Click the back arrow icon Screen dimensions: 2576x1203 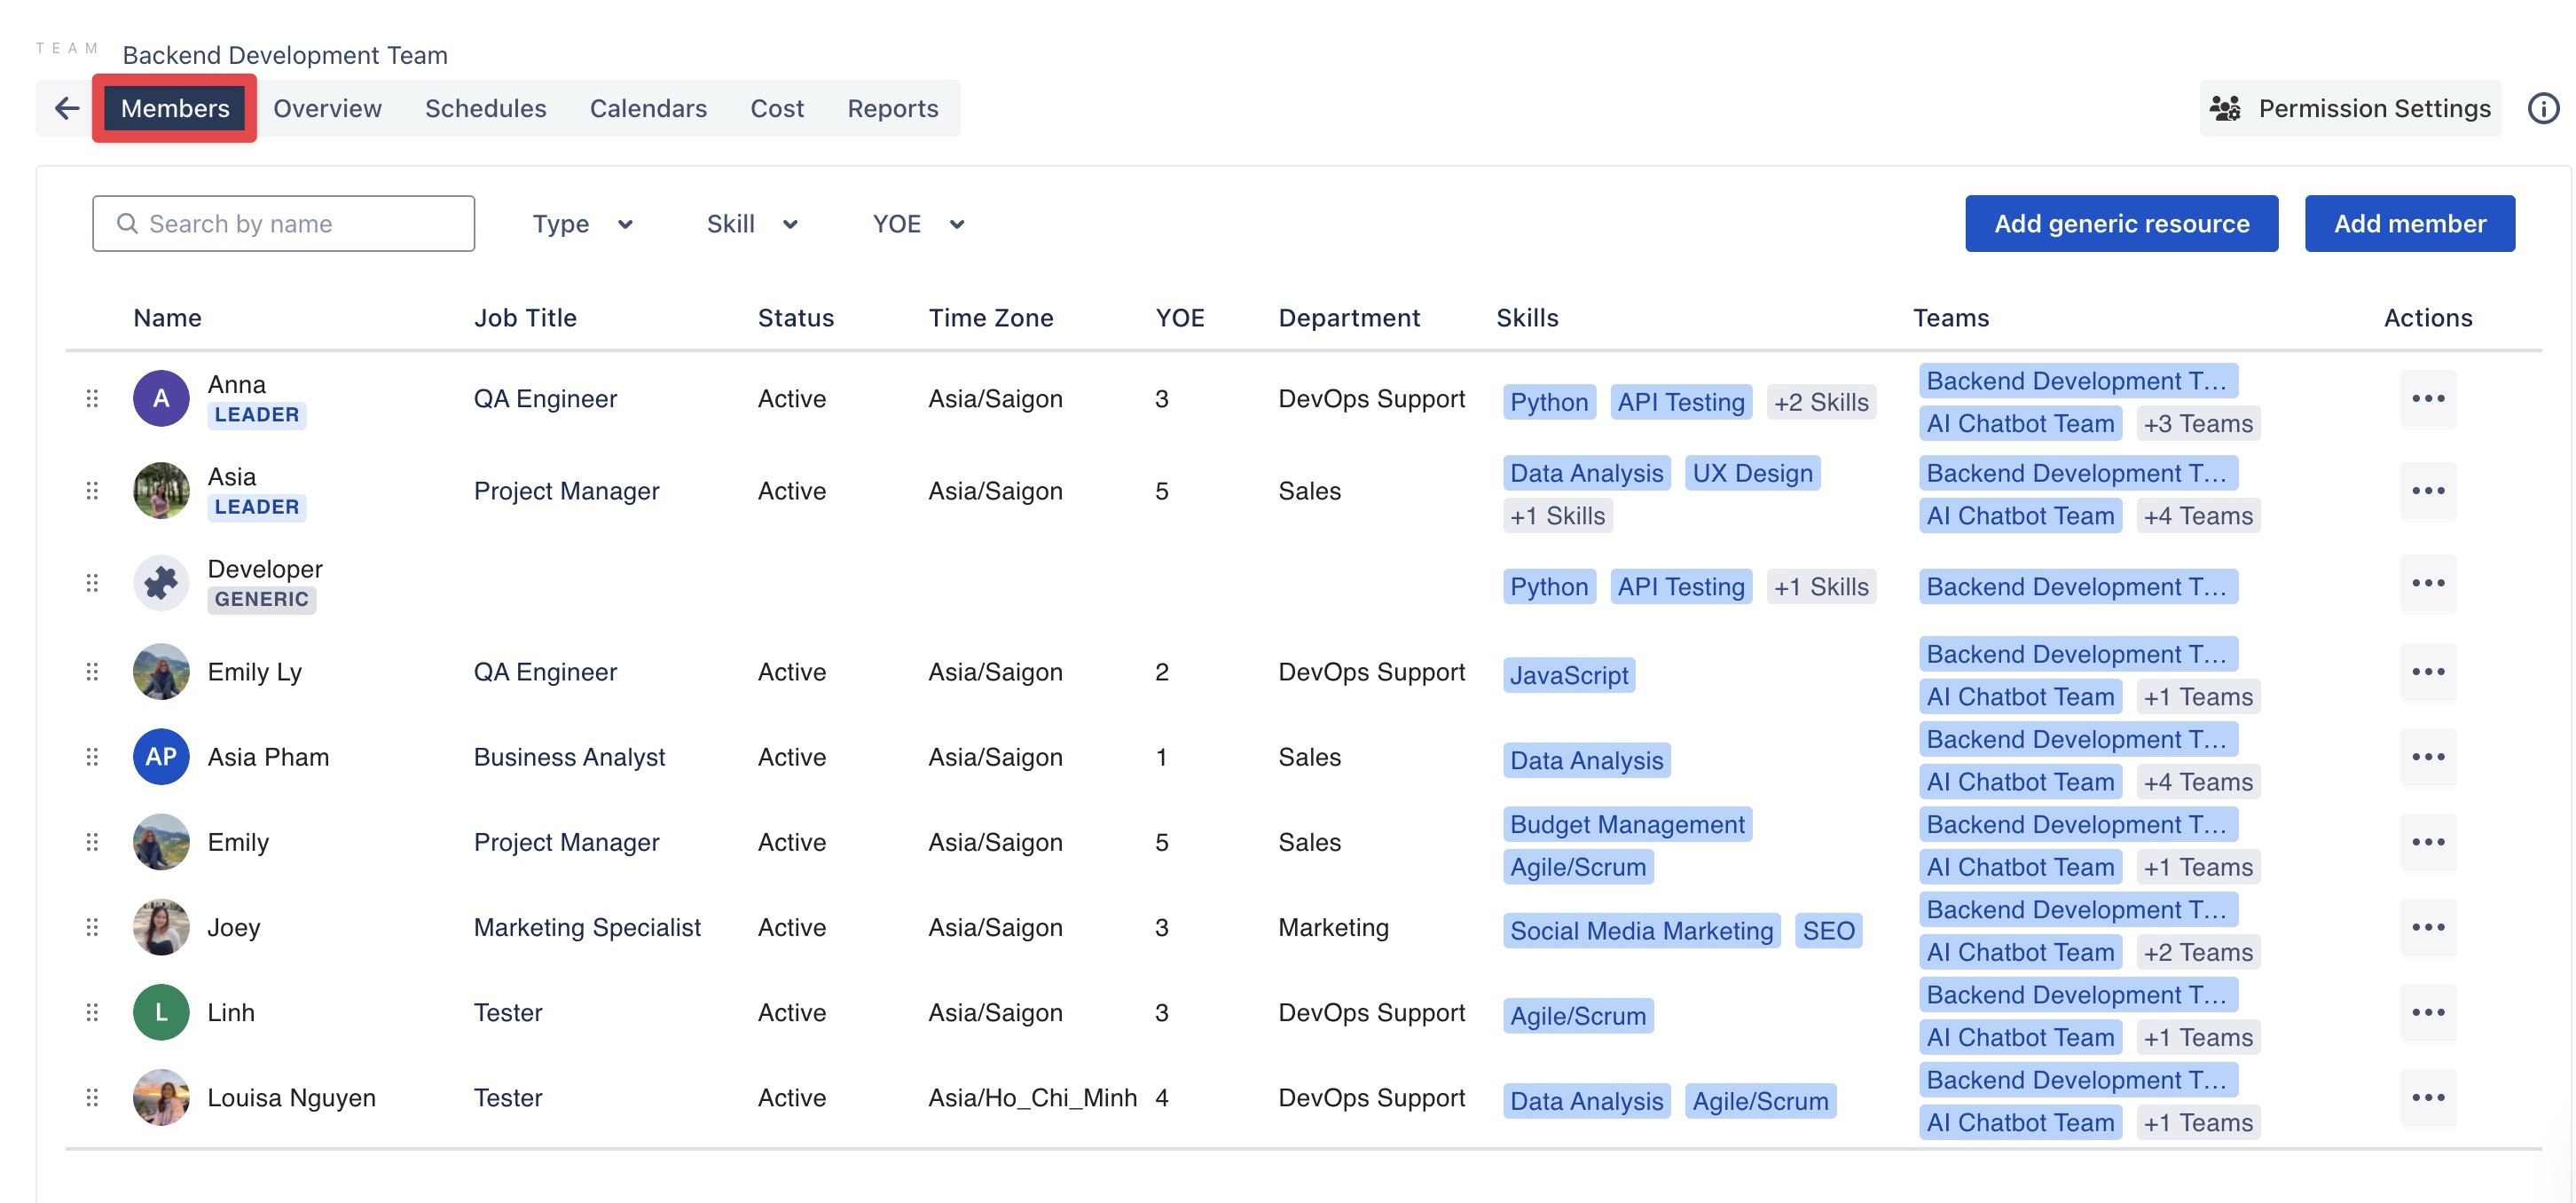67,108
